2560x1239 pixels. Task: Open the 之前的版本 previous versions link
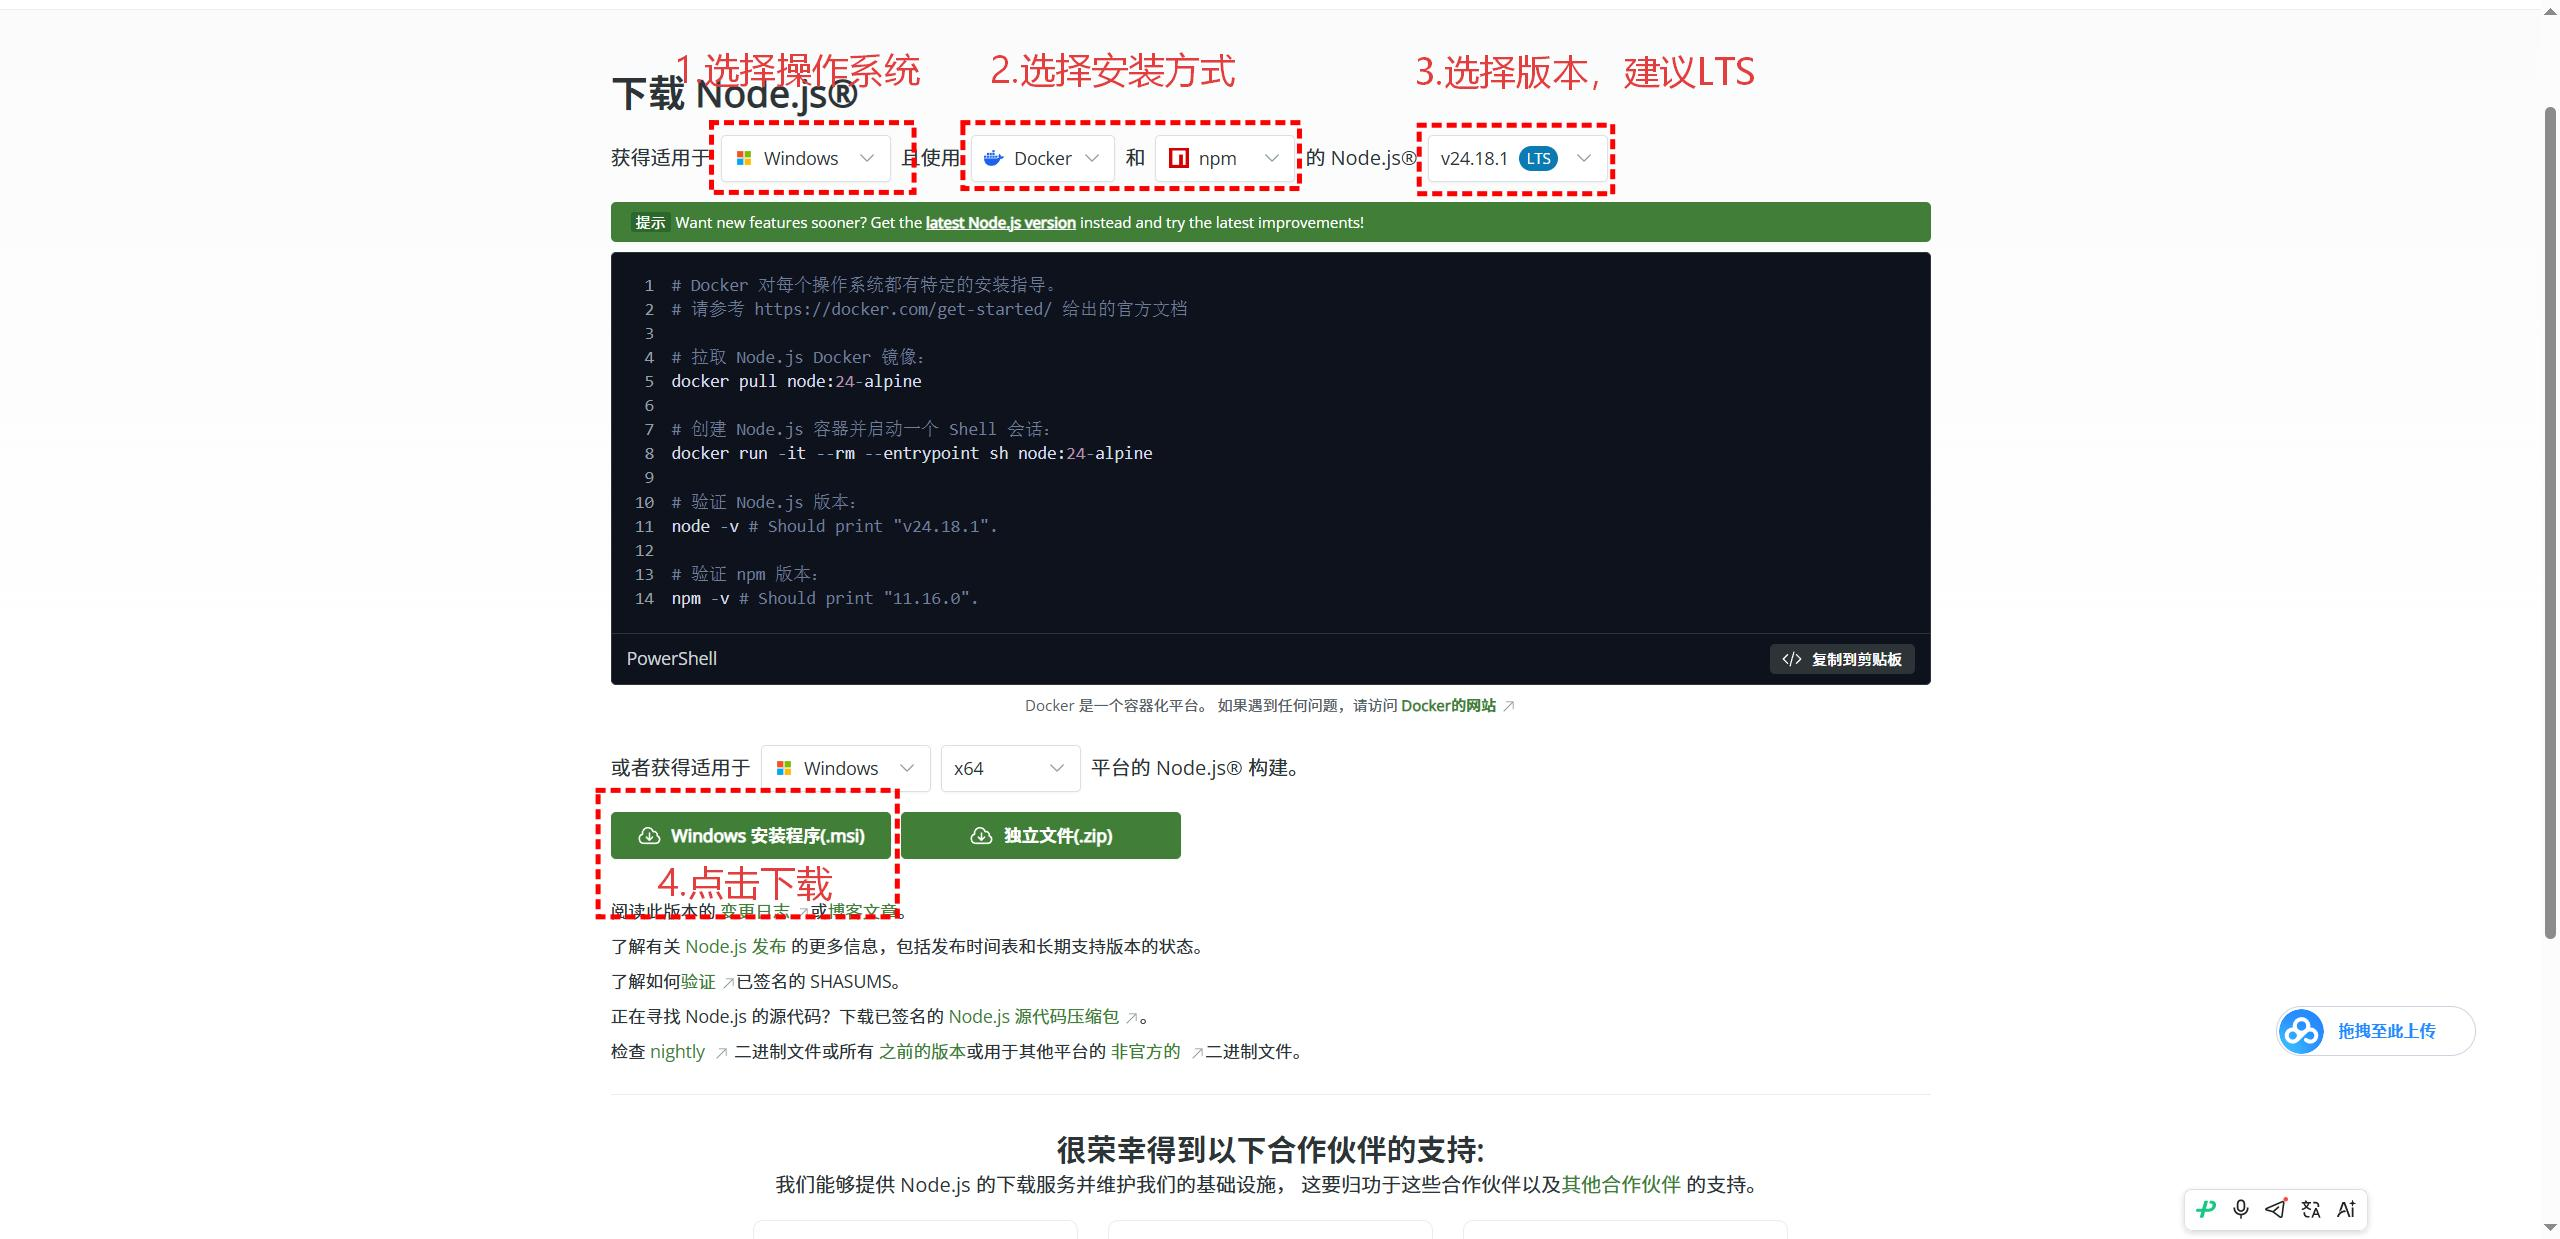point(922,1051)
